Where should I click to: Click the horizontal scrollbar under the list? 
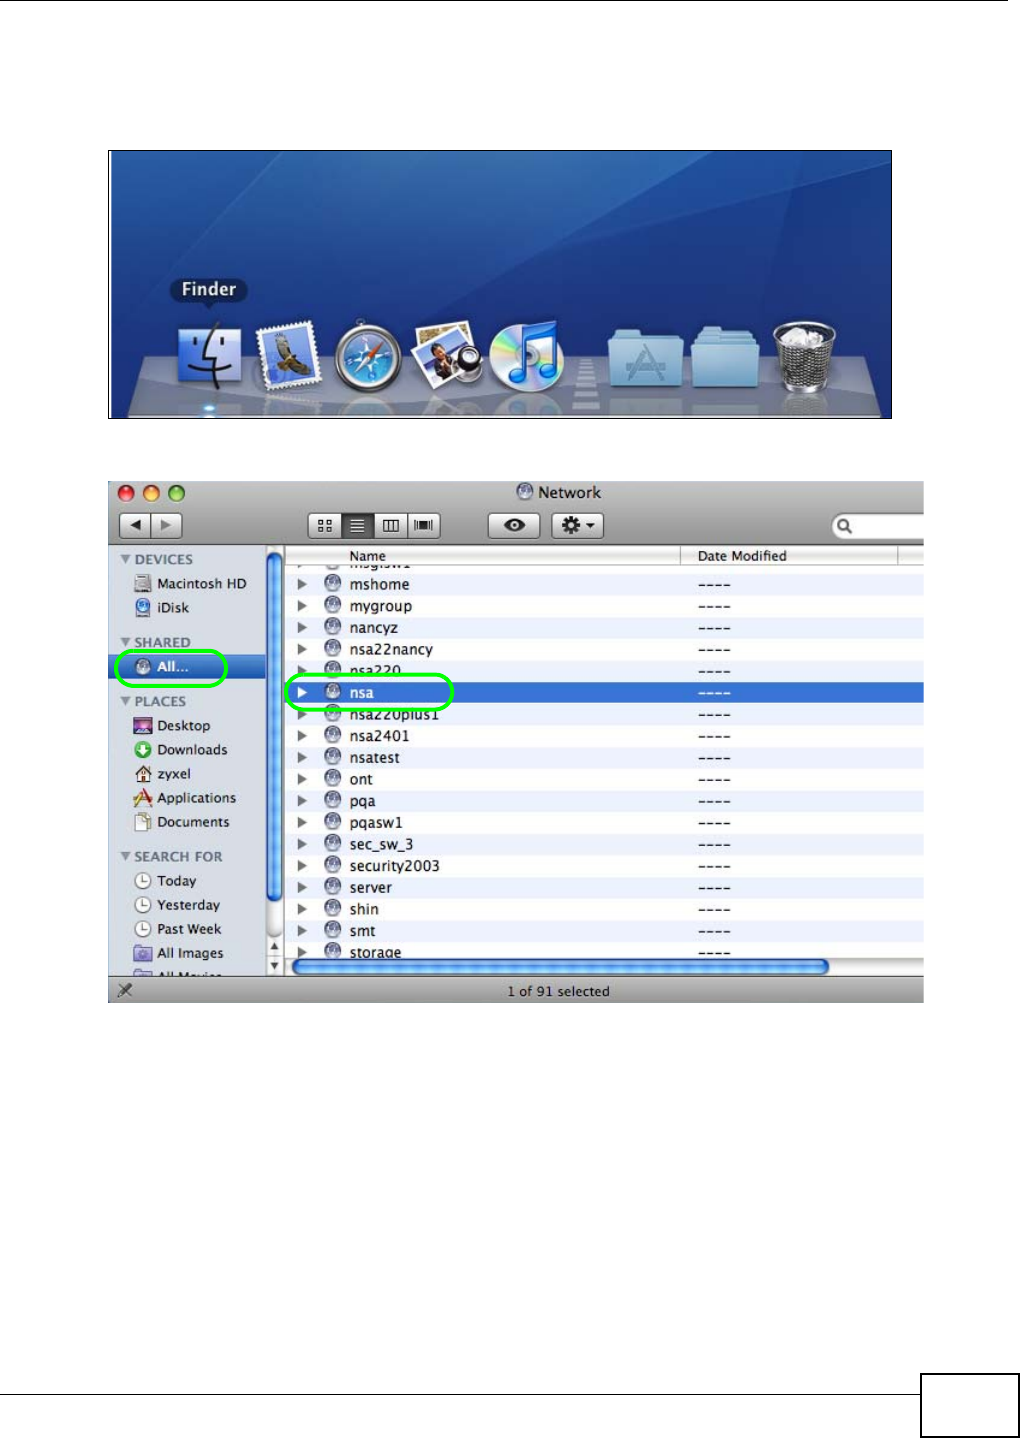click(x=560, y=967)
